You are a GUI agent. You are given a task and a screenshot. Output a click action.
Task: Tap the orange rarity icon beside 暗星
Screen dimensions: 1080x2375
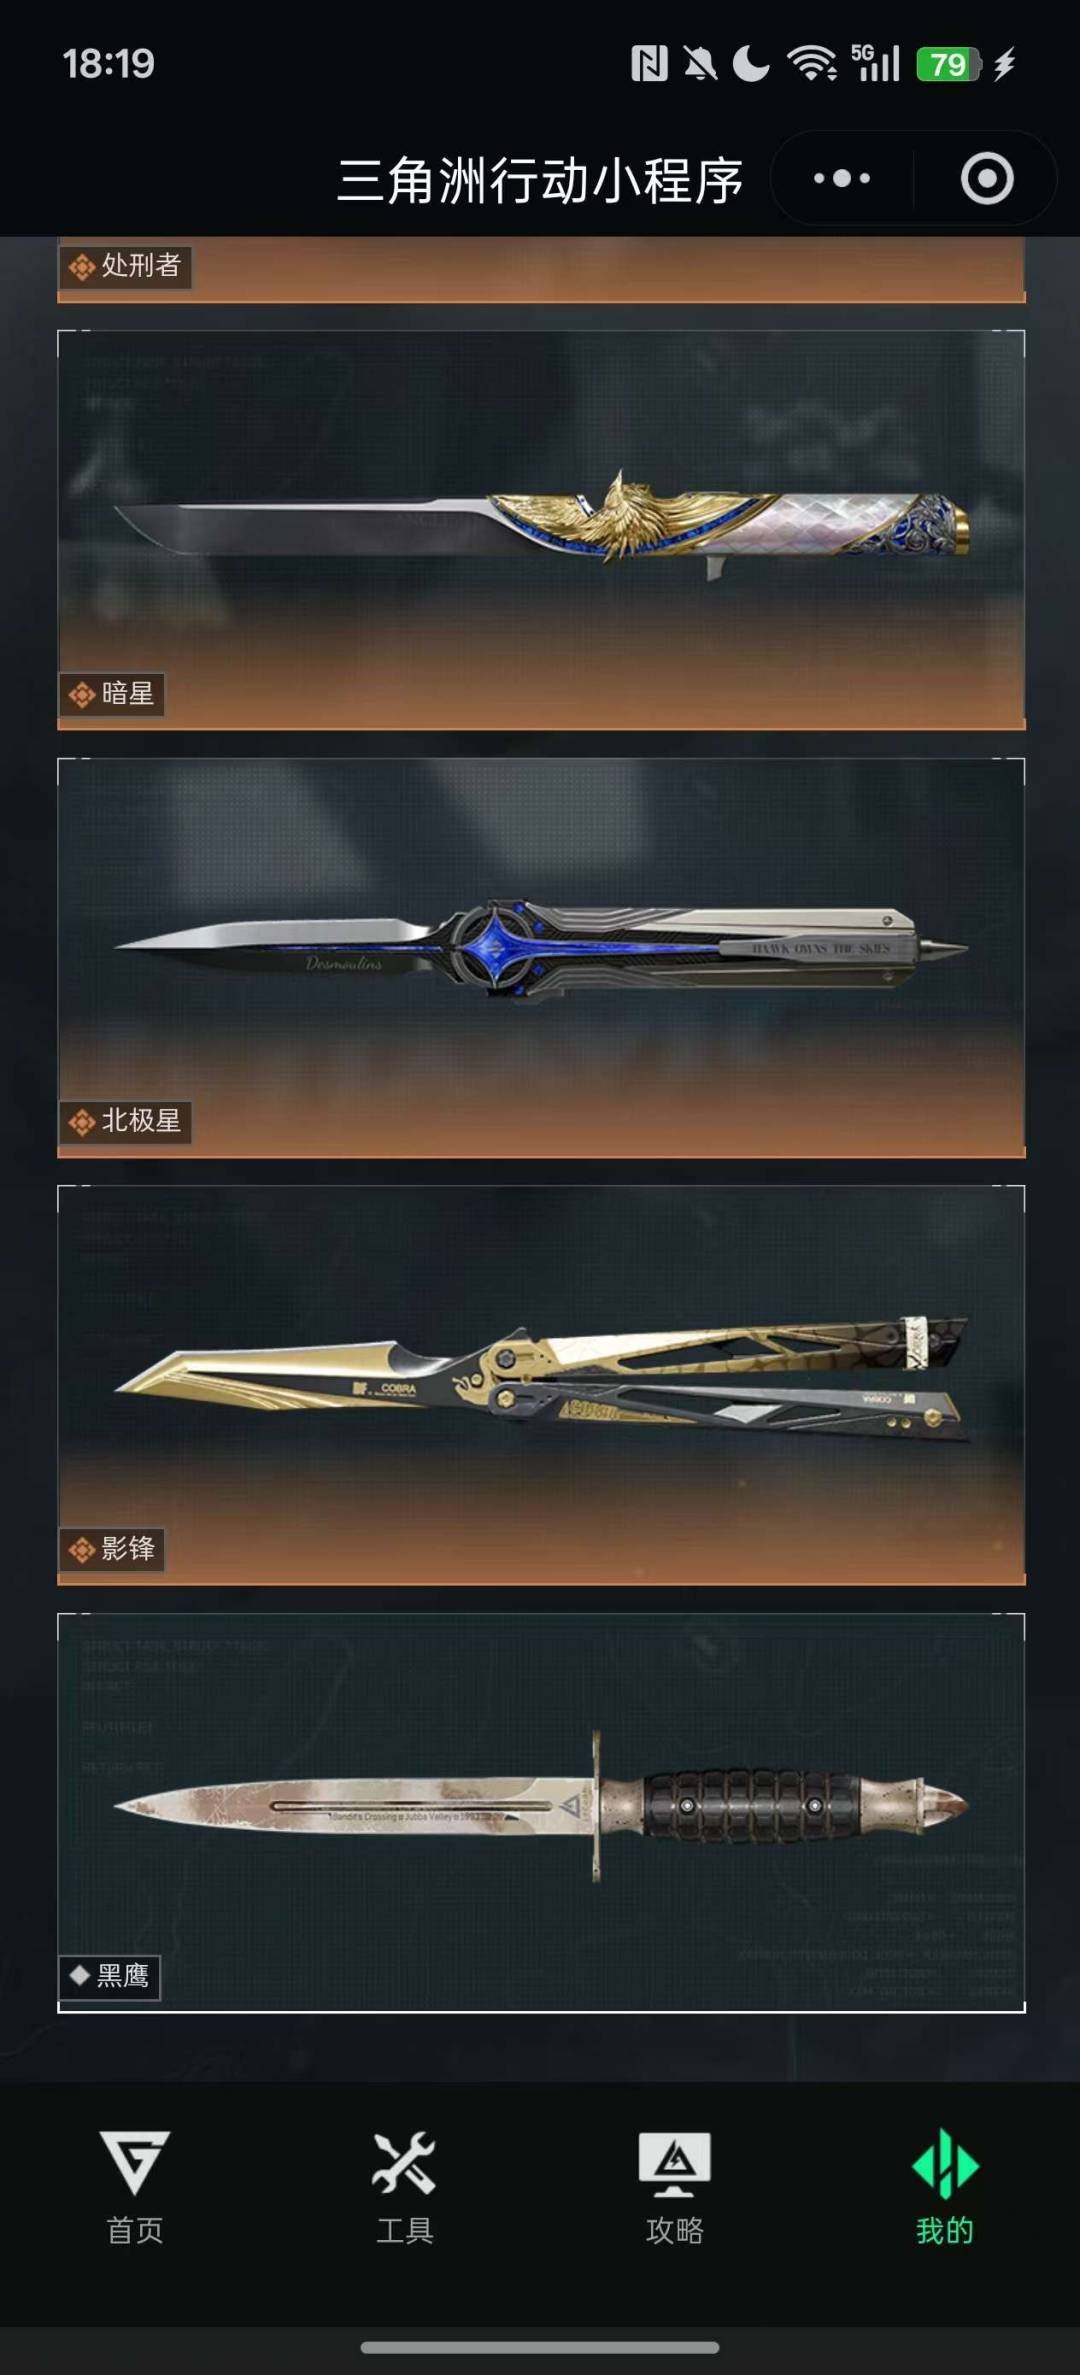82,694
